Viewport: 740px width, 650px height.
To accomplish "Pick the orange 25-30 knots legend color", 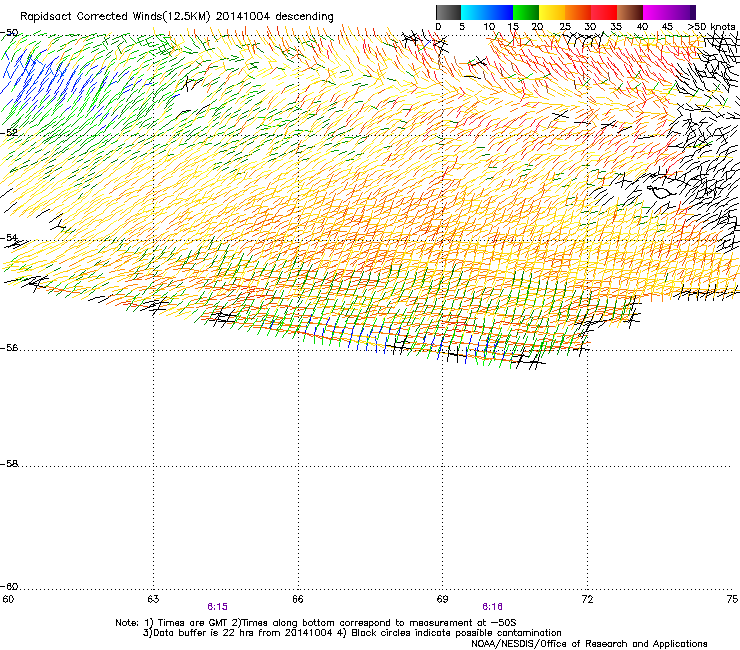I will (x=578, y=12).
